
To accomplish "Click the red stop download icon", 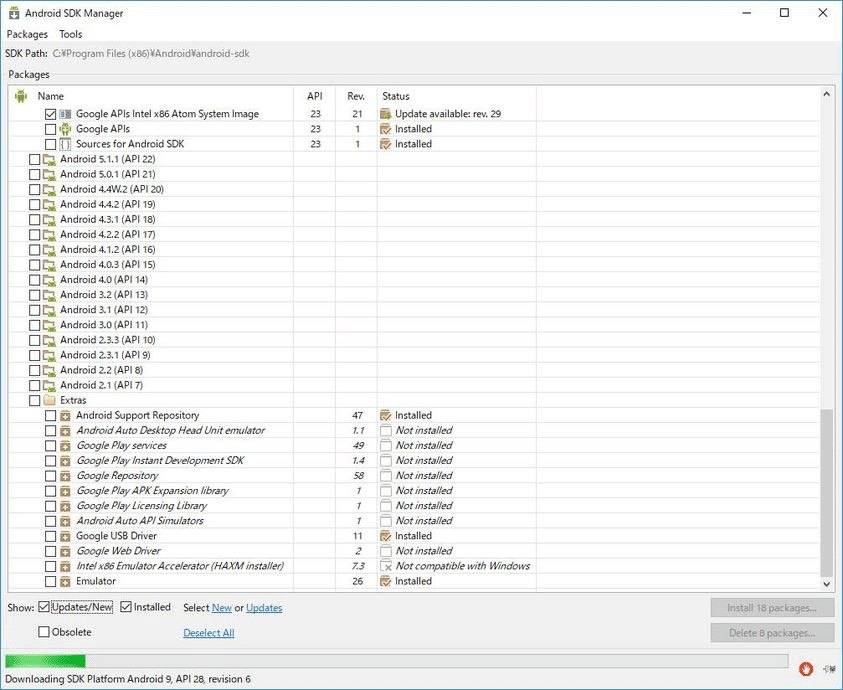I will pyautogui.click(x=805, y=669).
